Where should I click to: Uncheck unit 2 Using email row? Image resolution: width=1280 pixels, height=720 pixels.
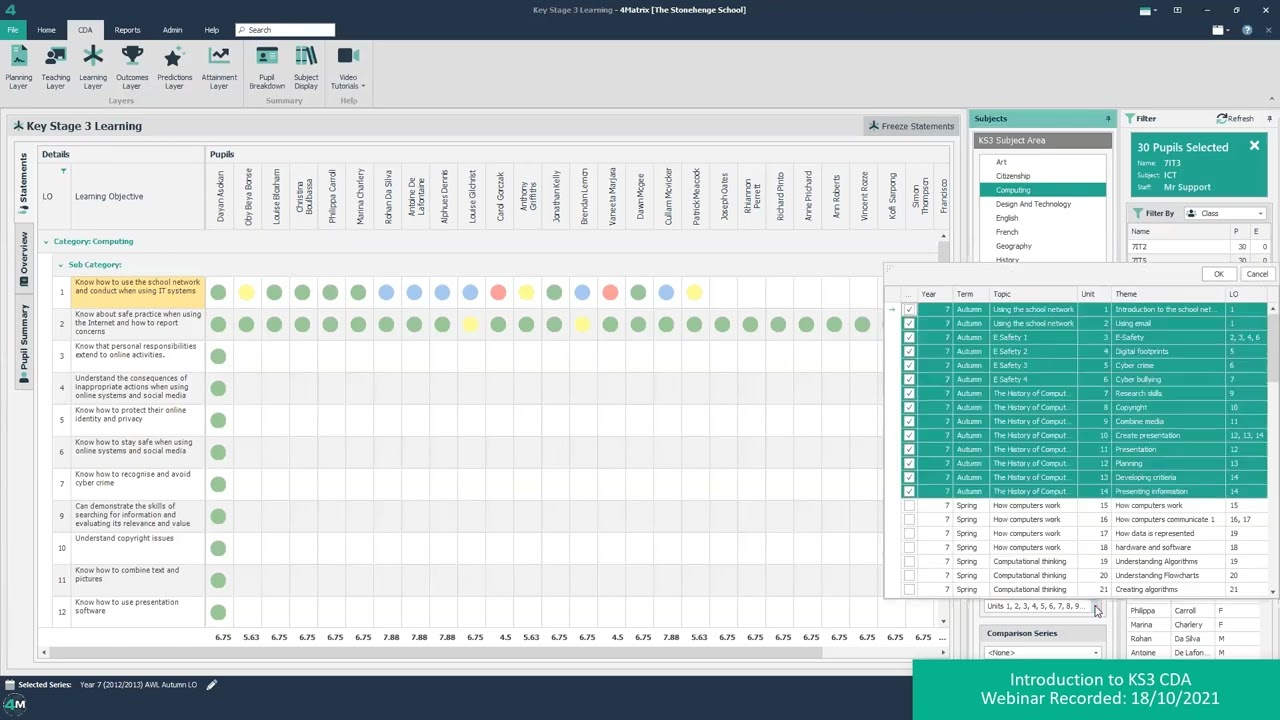coord(909,323)
